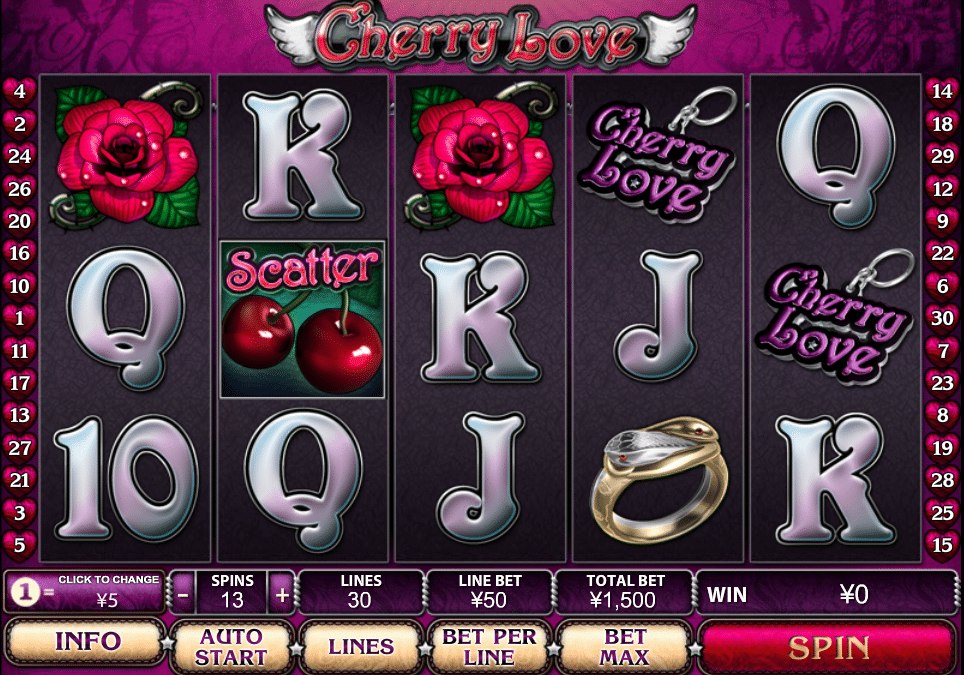This screenshot has height=675, width=964.
Task: Click the Scatter cherries symbol
Action: (302, 319)
